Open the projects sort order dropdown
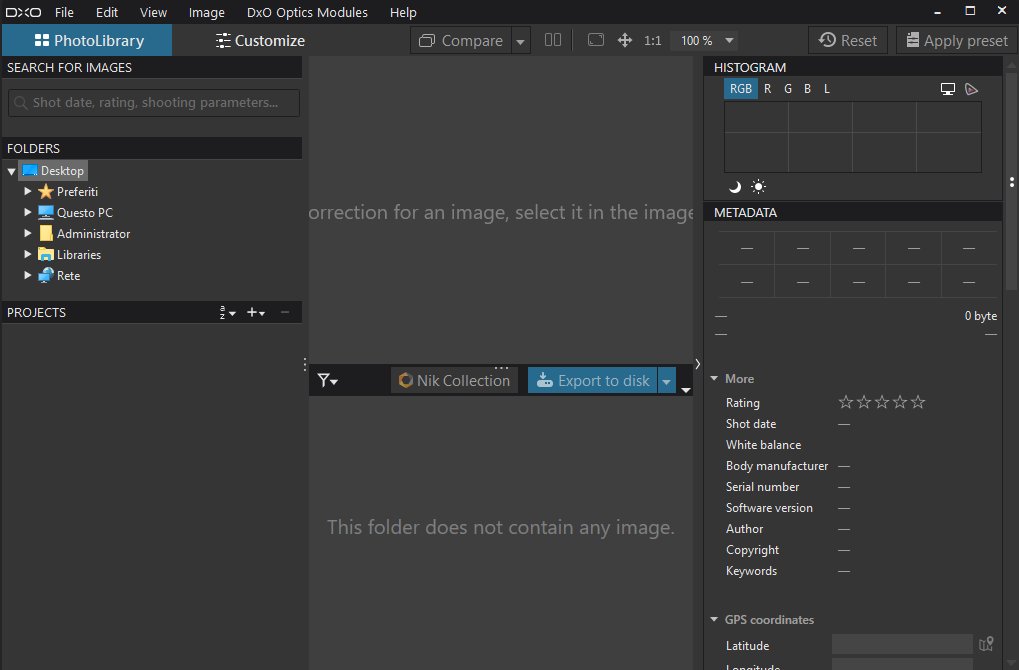Viewport: 1019px width, 670px height. pyautogui.click(x=227, y=313)
